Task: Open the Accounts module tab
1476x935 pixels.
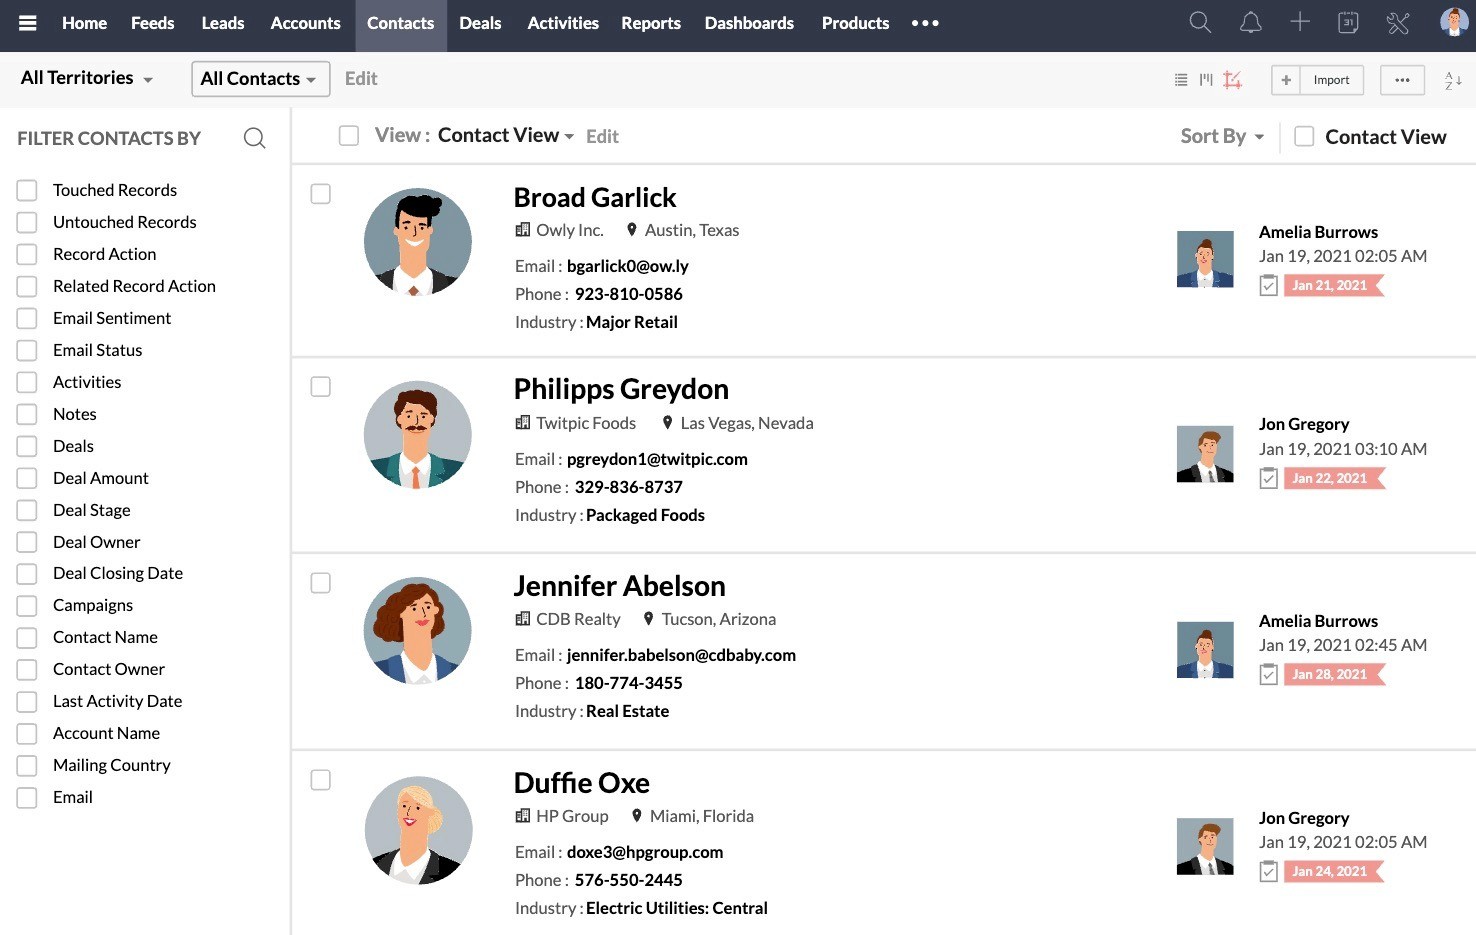Action: tap(305, 23)
